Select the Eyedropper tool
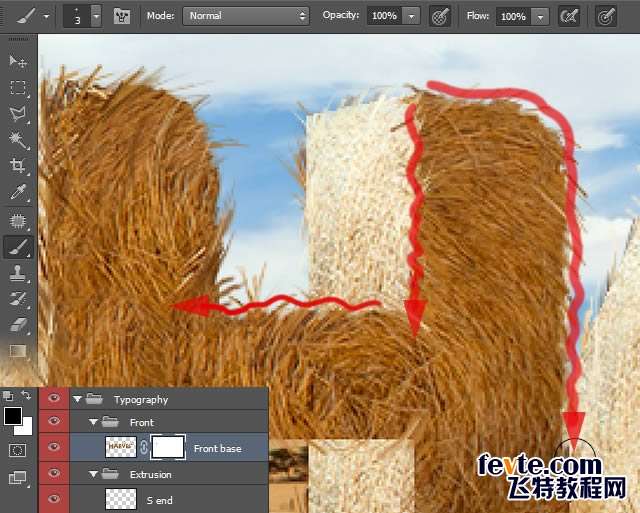Image resolution: width=640 pixels, height=513 pixels. pyautogui.click(x=18, y=192)
